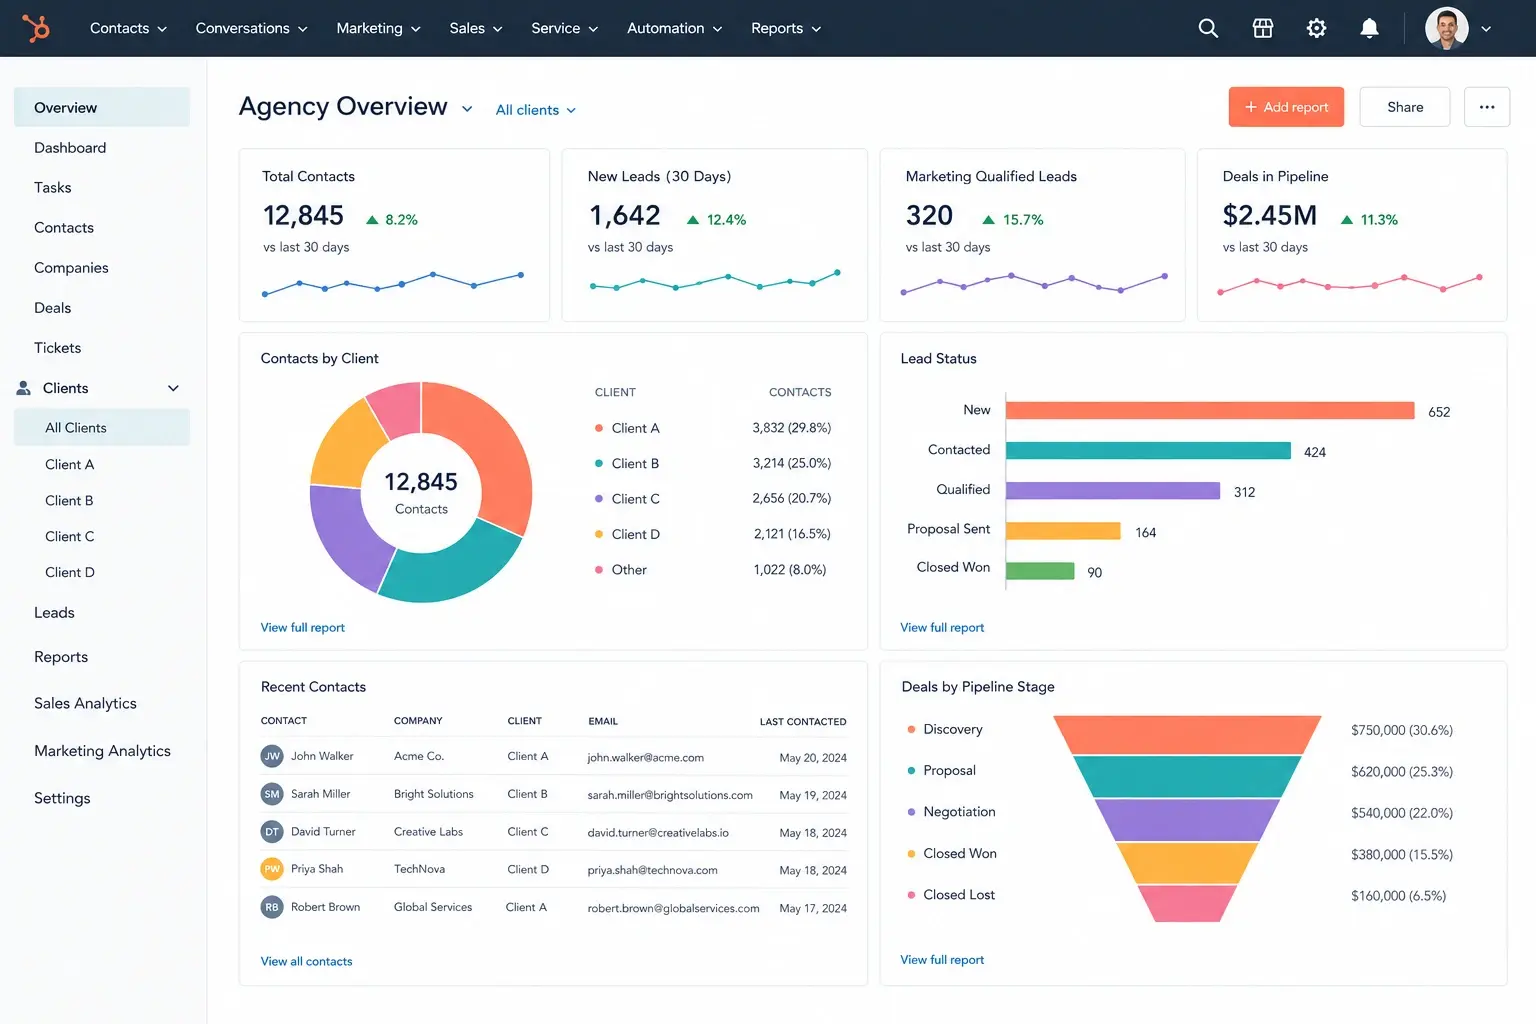This screenshot has width=1536, height=1024.
Task: Open the three-dots more options button
Action: 1487,107
